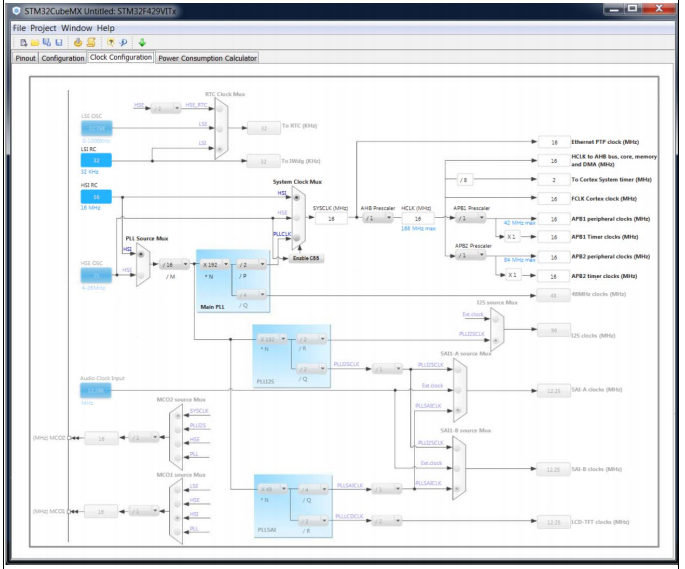Image resolution: width=685 pixels, height=569 pixels.
Task: Click the SYSCLK (MHz) value field
Action: pyautogui.click(x=331, y=219)
